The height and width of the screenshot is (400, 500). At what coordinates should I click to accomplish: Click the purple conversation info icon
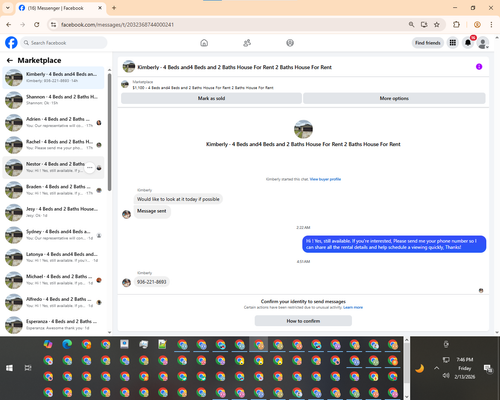pyautogui.click(x=479, y=67)
